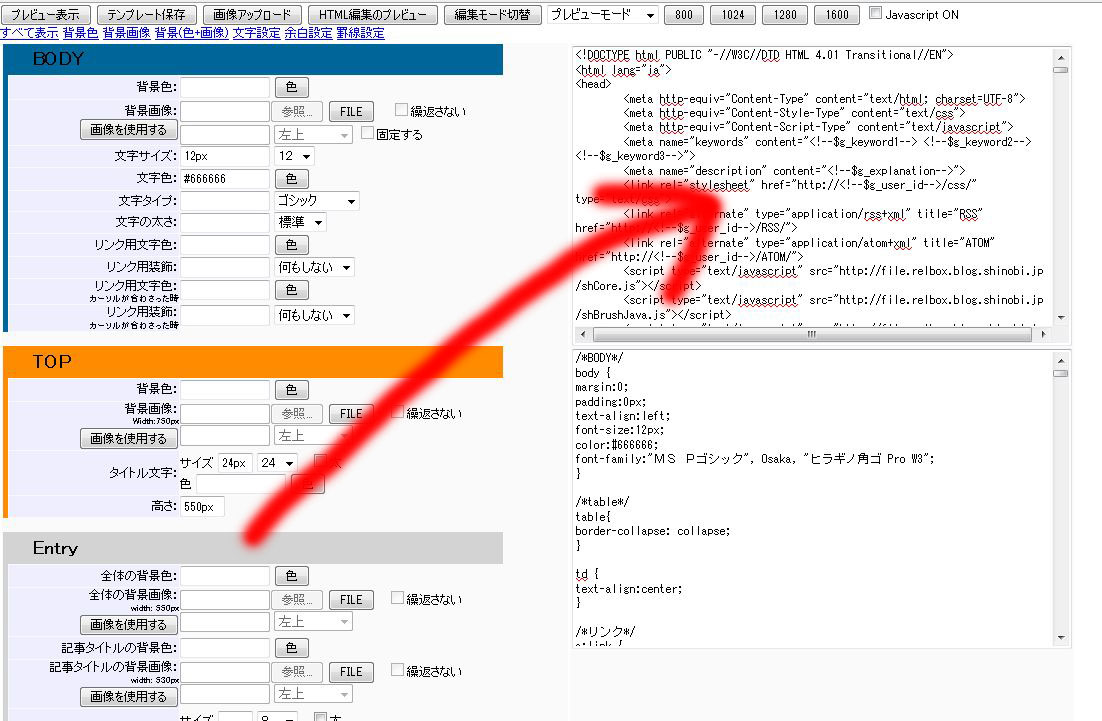Image resolution: width=1102 pixels, height=721 pixels.
Task: Open color picker for BODY hover リンク用文字色
Action: [292, 290]
